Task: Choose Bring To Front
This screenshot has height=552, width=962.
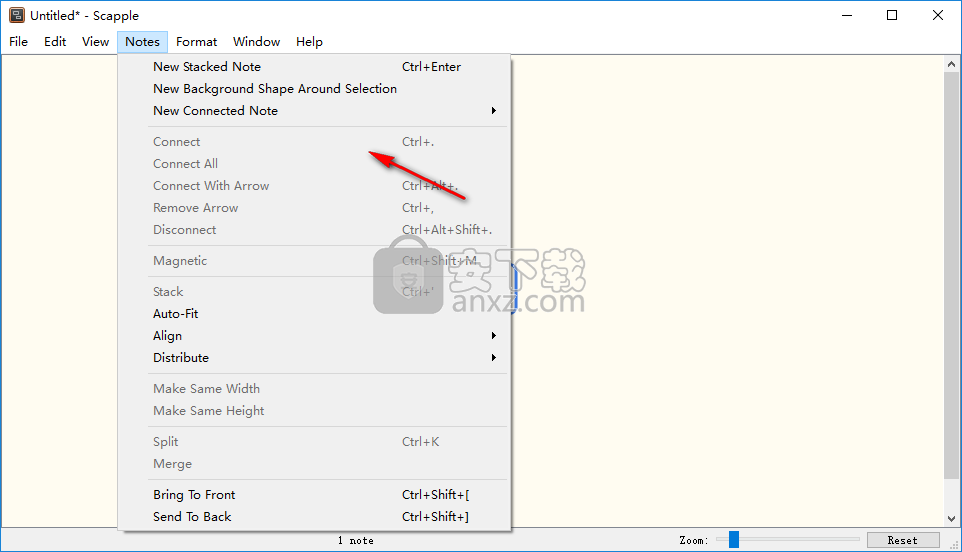Action: click(314, 495)
